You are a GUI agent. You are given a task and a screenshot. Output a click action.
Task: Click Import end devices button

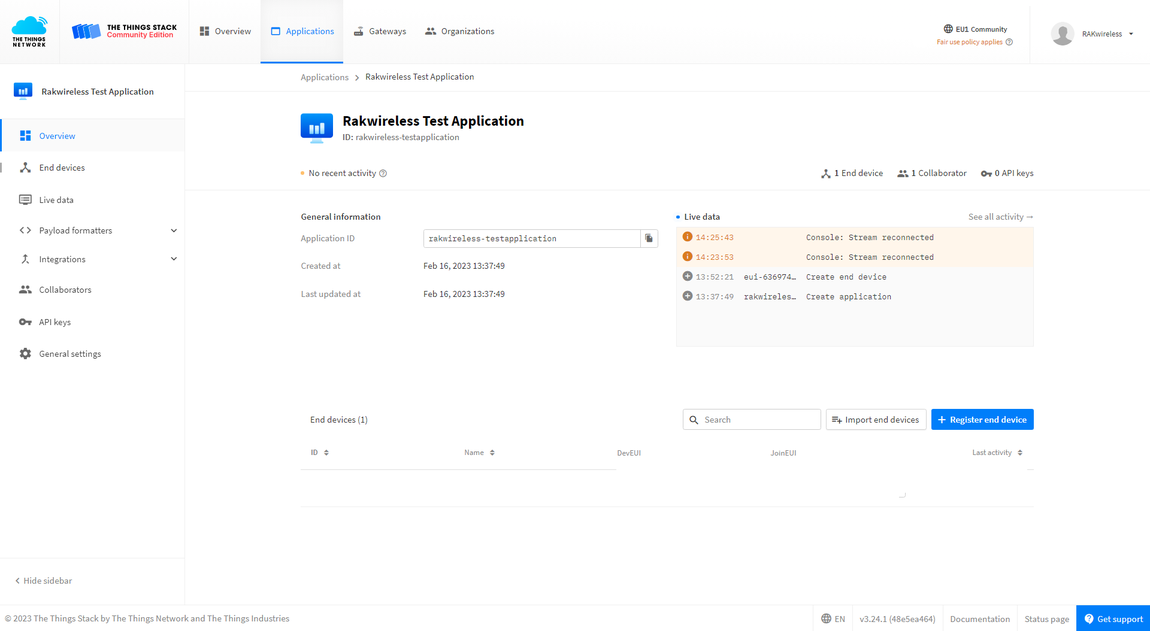coord(876,420)
